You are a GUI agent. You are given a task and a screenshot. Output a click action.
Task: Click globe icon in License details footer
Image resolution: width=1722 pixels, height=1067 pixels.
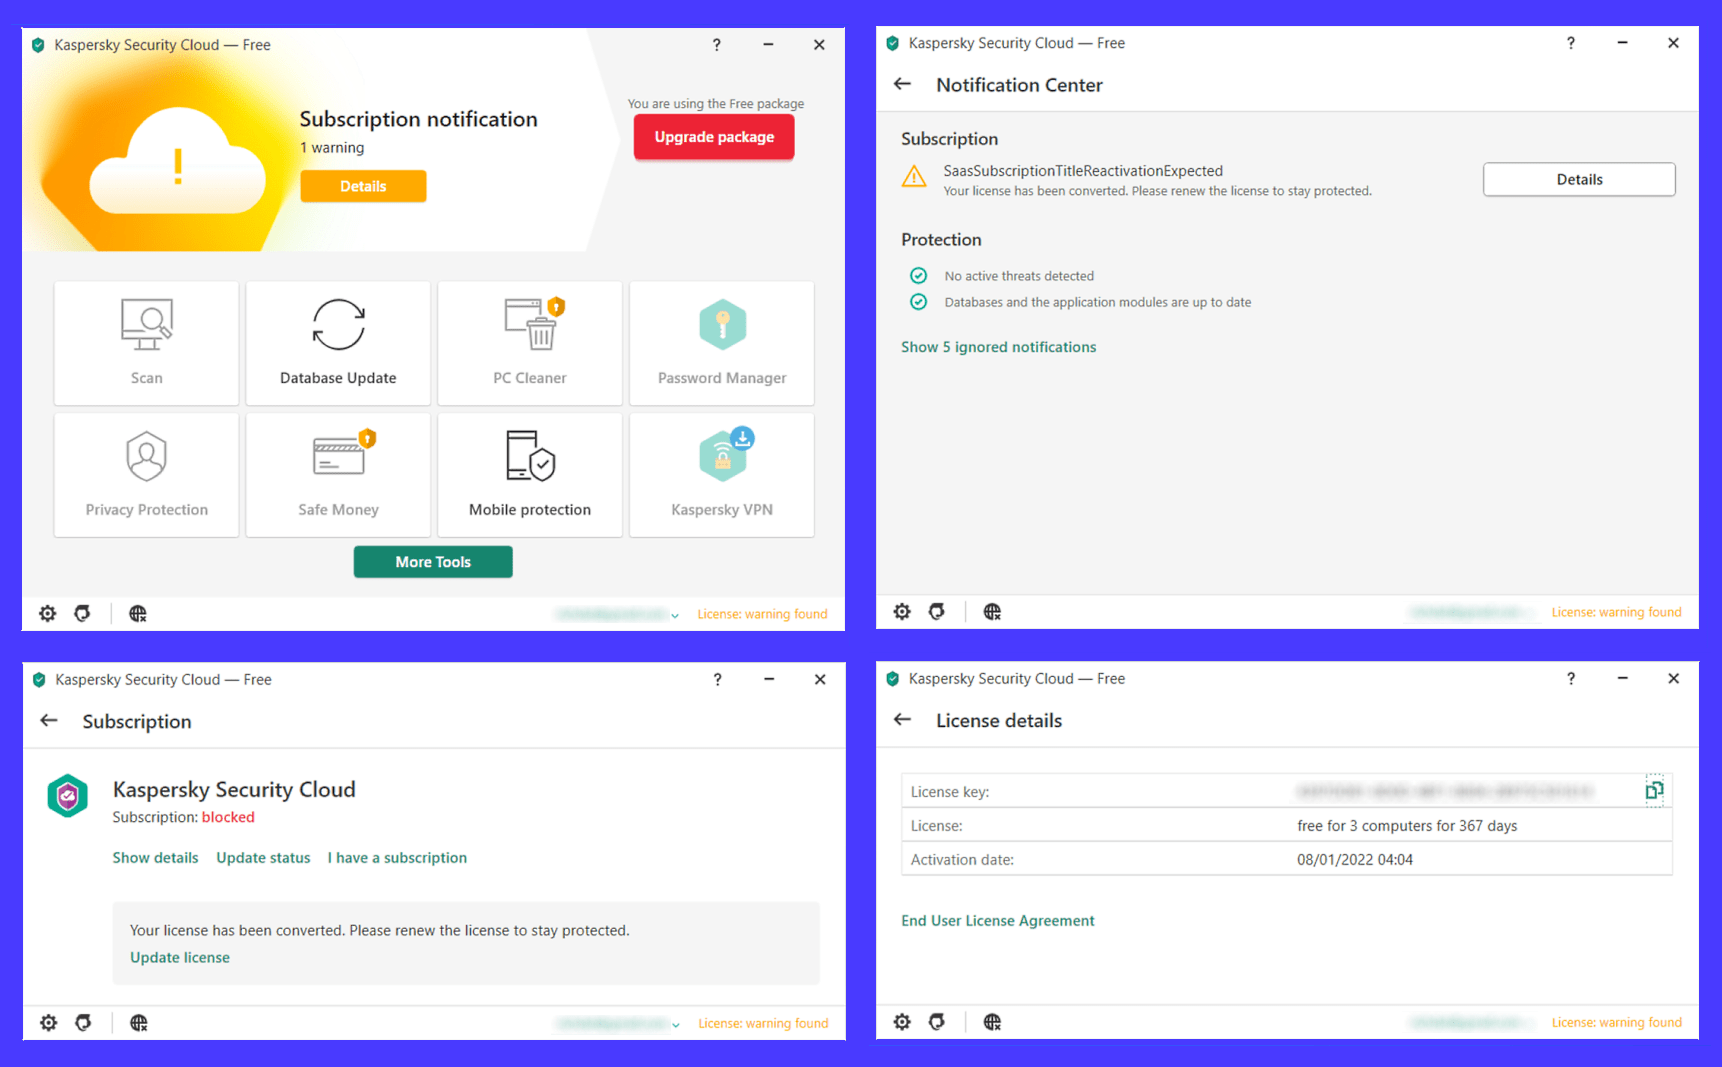point(992,1021)
